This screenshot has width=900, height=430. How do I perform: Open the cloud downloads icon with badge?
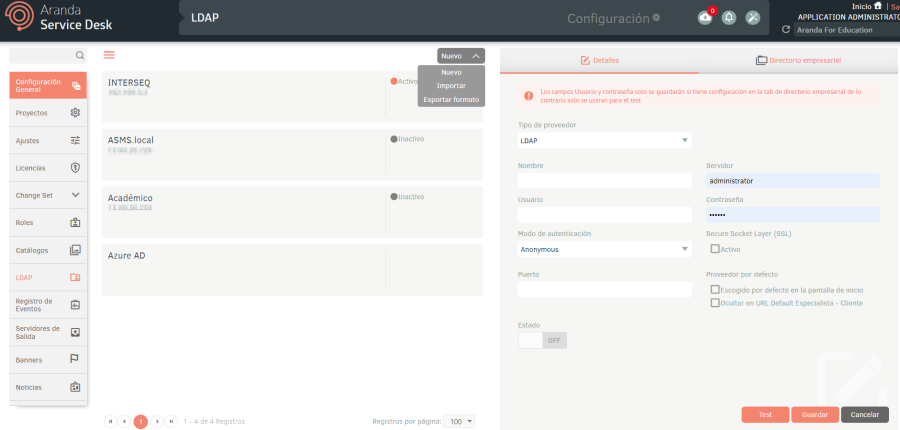(x=705, y=18)
